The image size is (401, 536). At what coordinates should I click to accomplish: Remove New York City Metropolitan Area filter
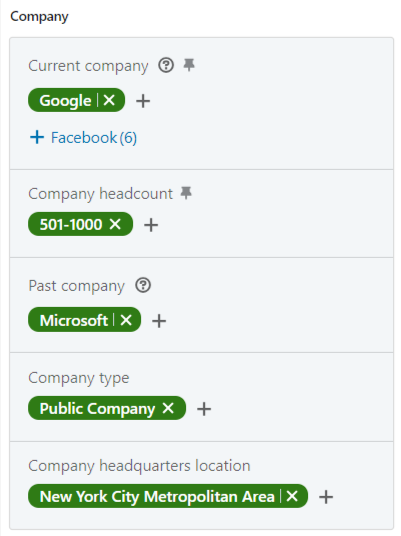(x=292, y=496)
